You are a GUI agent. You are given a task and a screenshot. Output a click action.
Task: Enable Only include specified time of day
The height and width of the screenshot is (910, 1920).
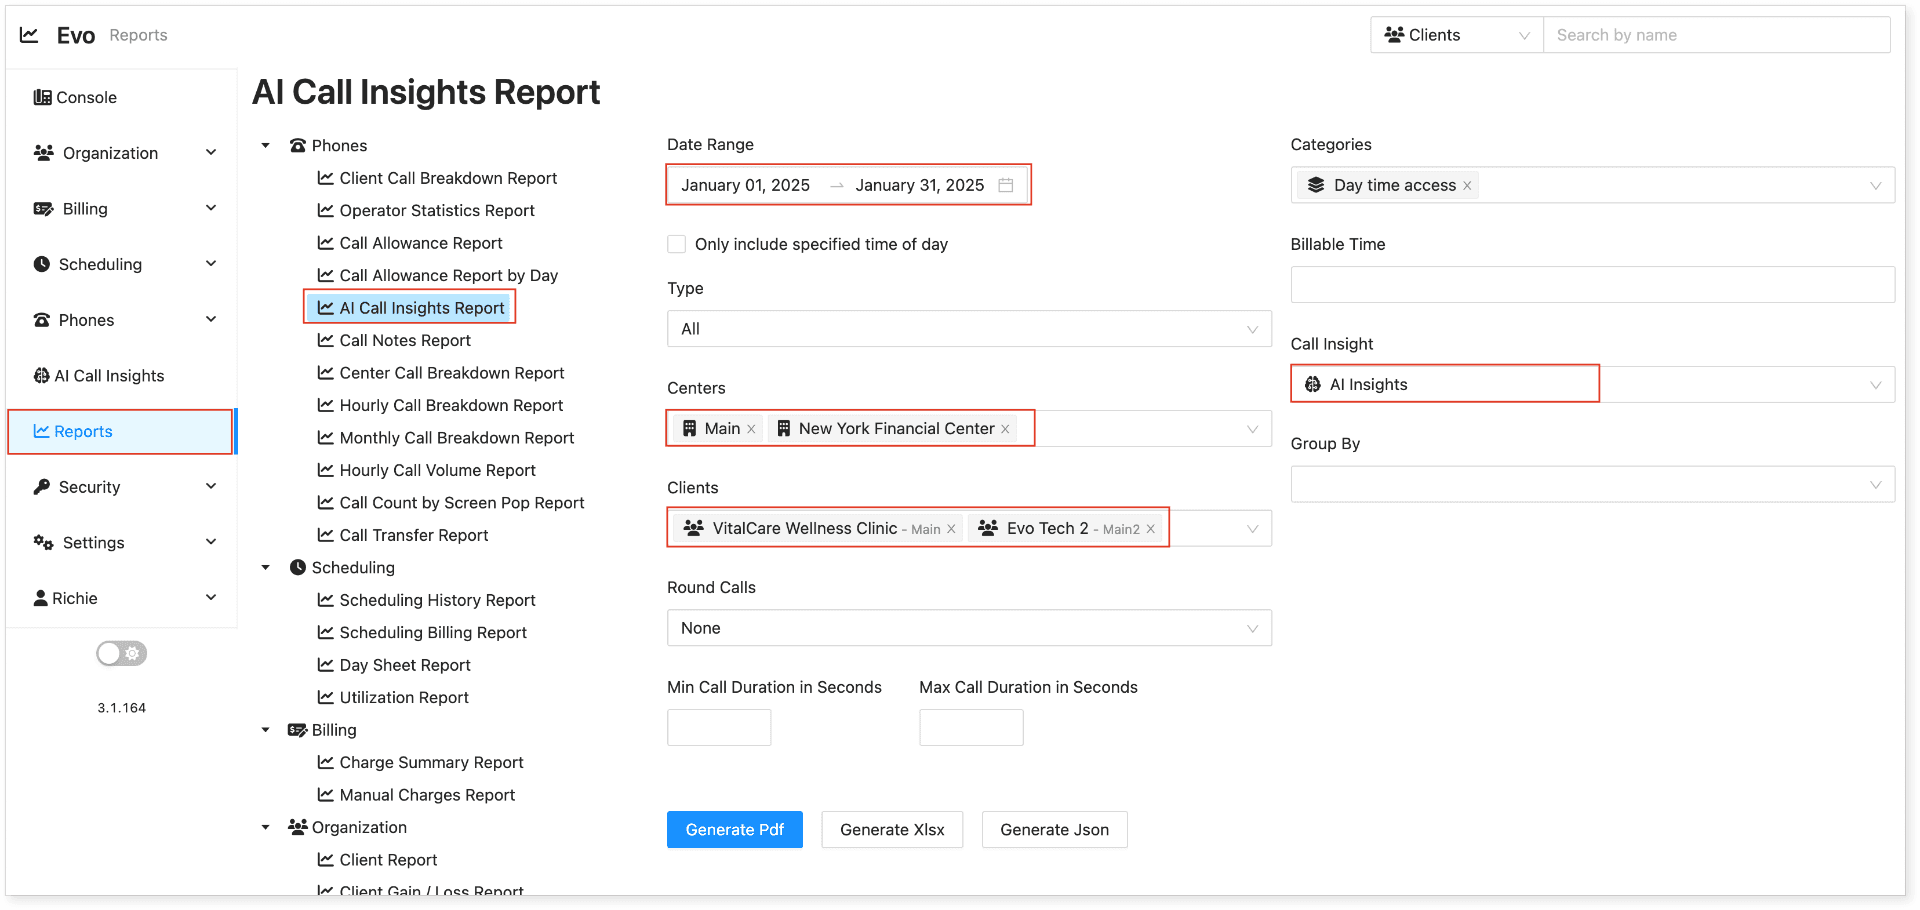pos(677,244)
